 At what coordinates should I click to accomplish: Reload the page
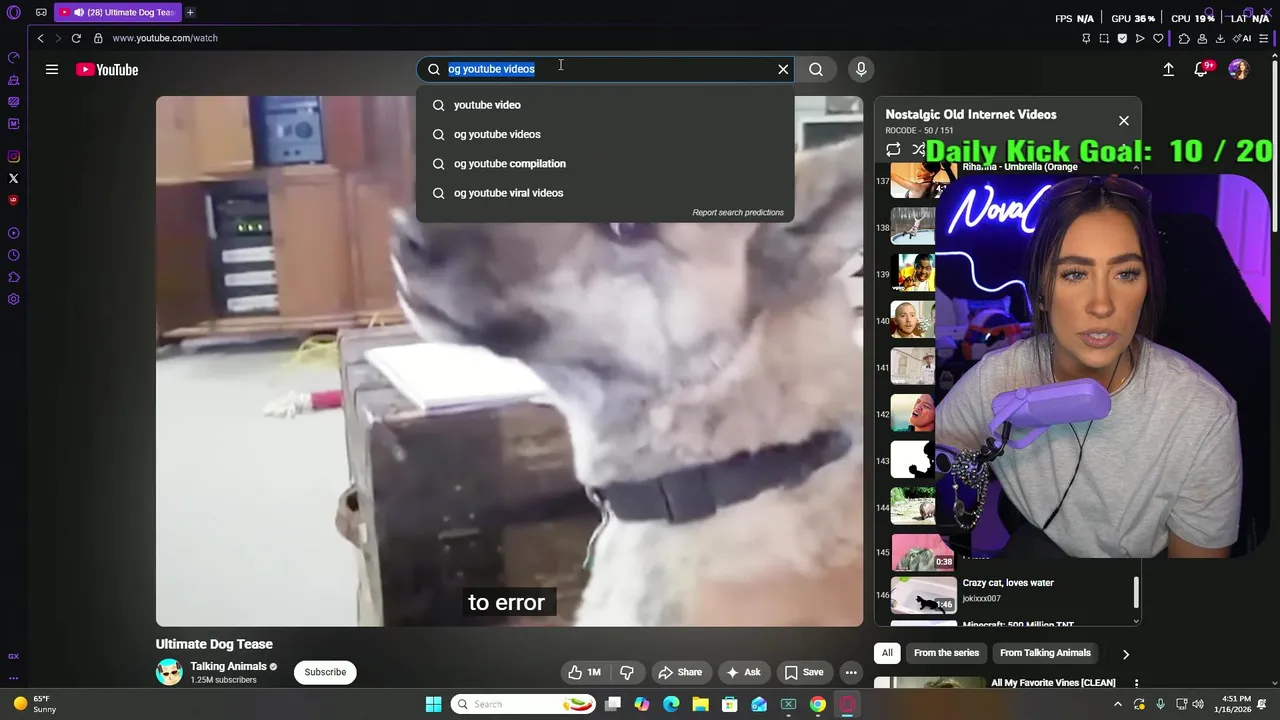[76, 38]
